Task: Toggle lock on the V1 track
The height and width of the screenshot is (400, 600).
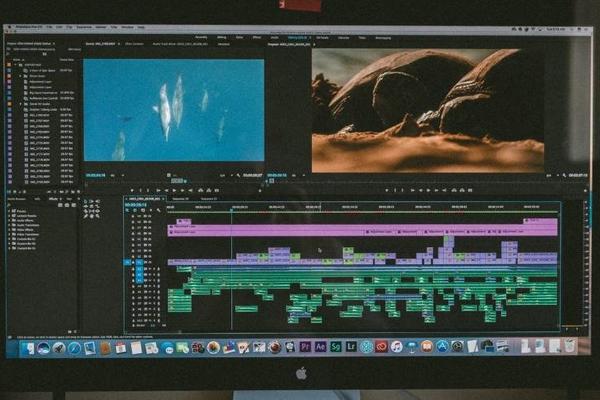Action: pos(134,262)
